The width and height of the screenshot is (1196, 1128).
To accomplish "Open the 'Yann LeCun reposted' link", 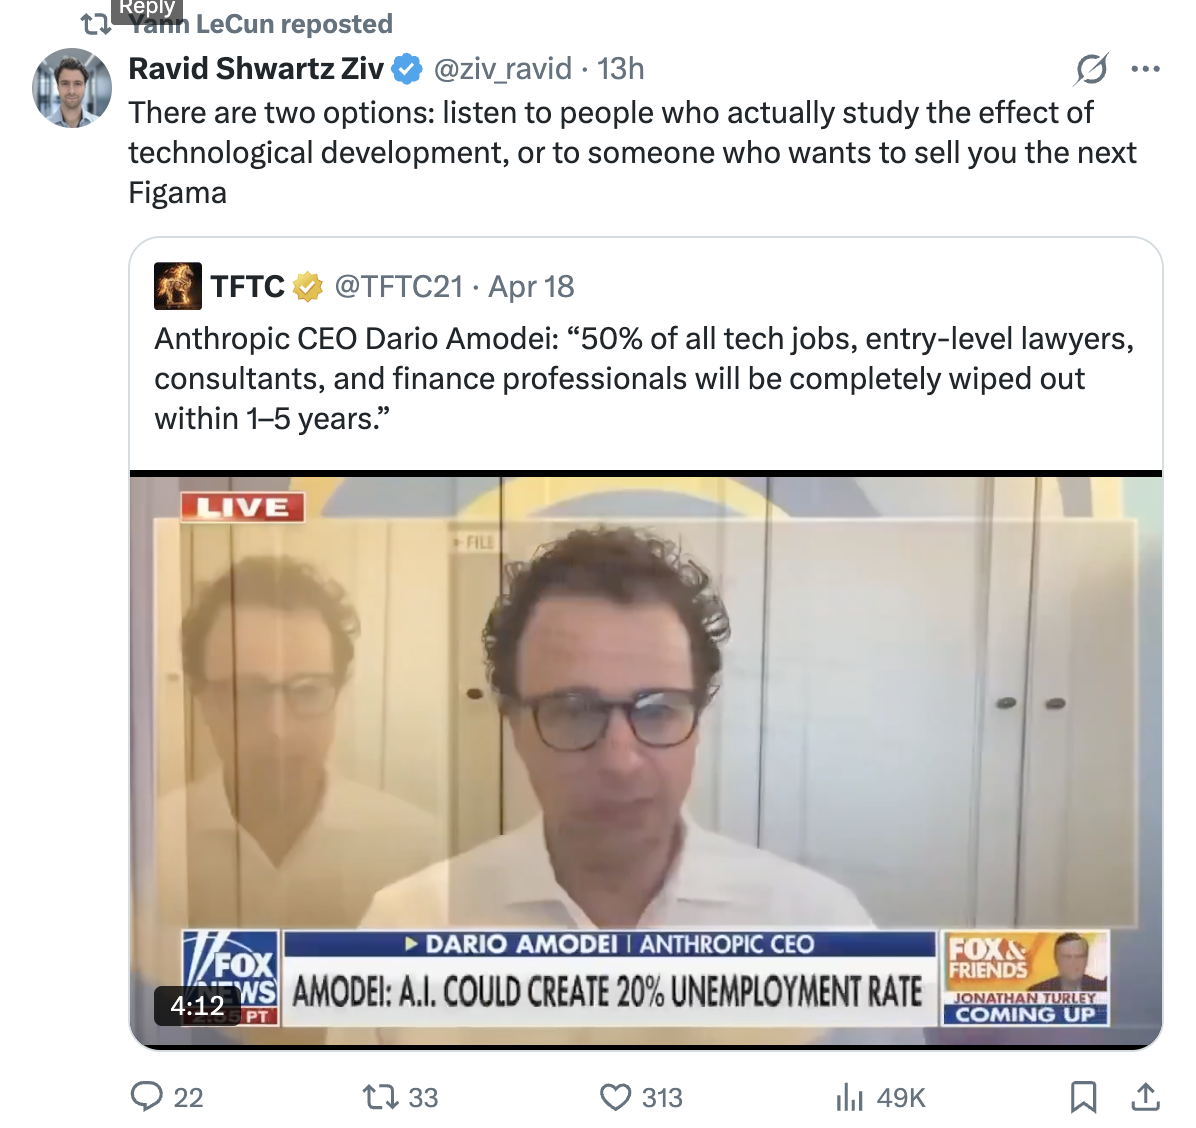I will [x=260, y=24].
